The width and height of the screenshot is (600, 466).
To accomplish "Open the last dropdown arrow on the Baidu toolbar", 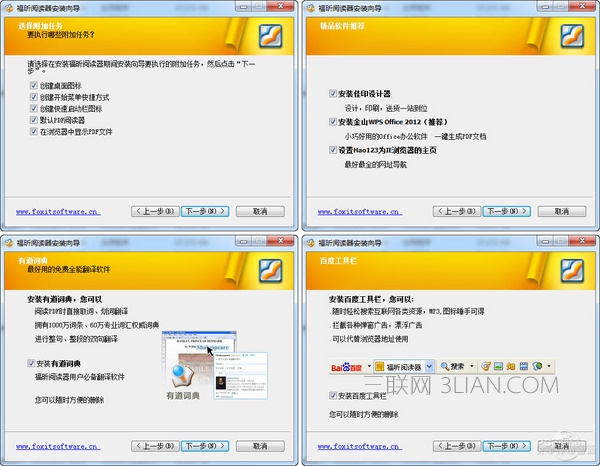I will [x=549, y=367].
